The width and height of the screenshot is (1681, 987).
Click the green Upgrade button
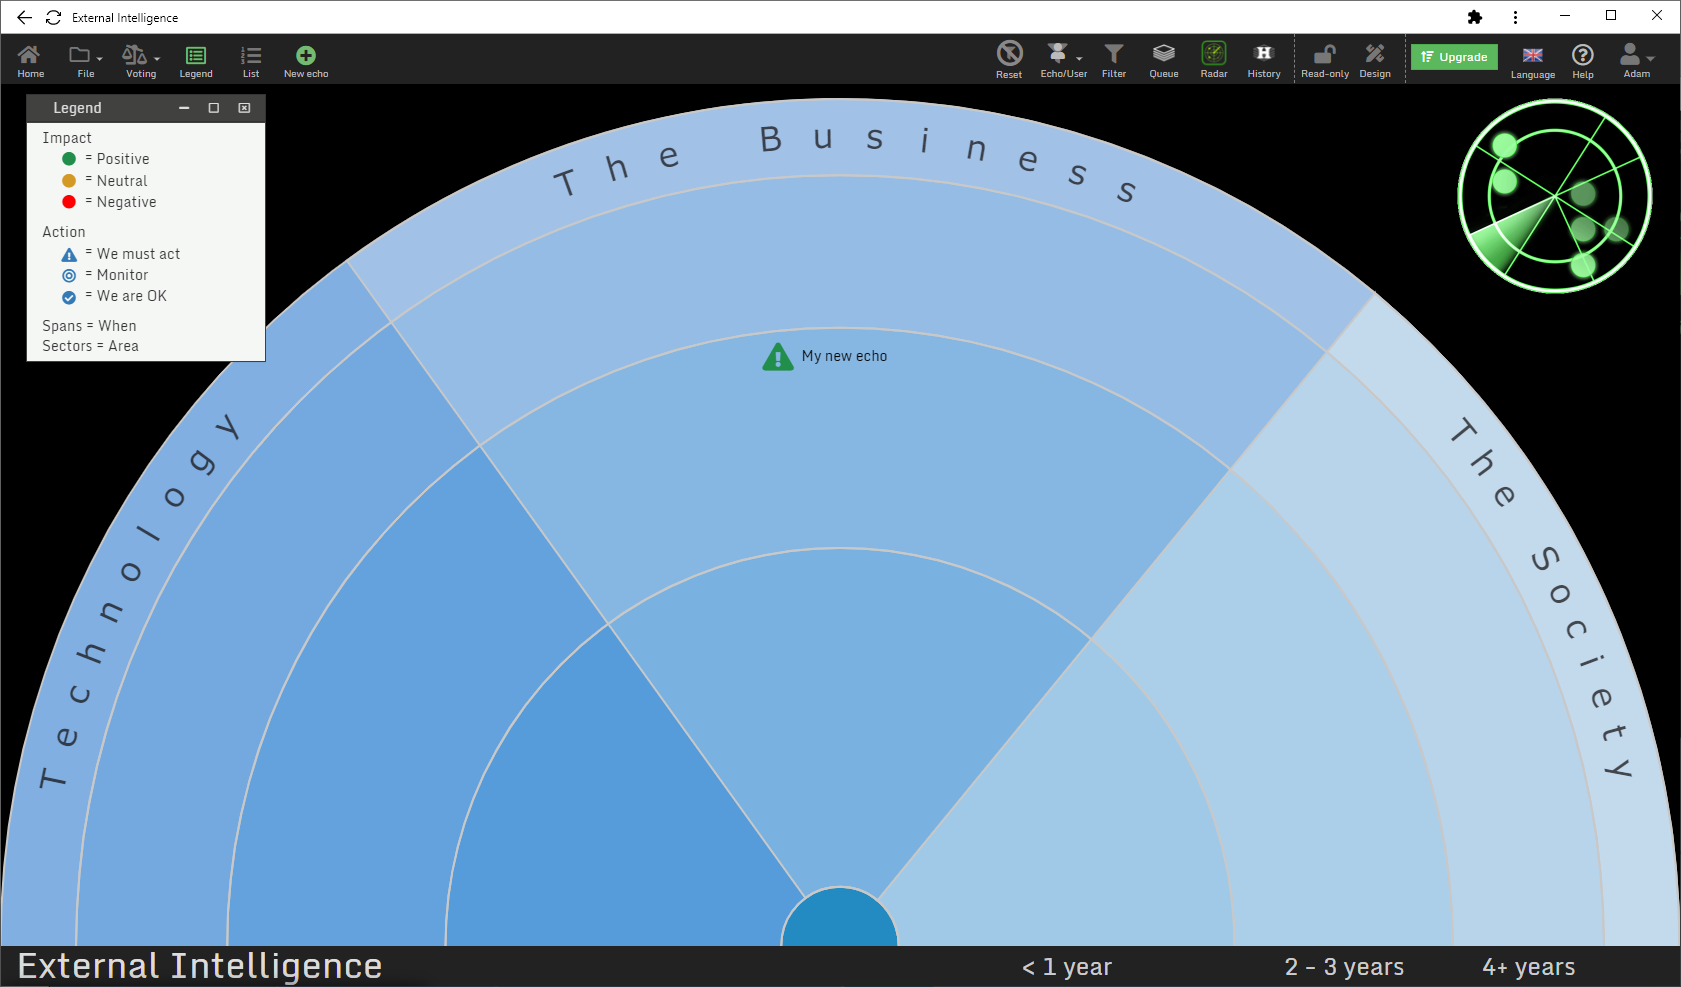tap(1454, 57)
